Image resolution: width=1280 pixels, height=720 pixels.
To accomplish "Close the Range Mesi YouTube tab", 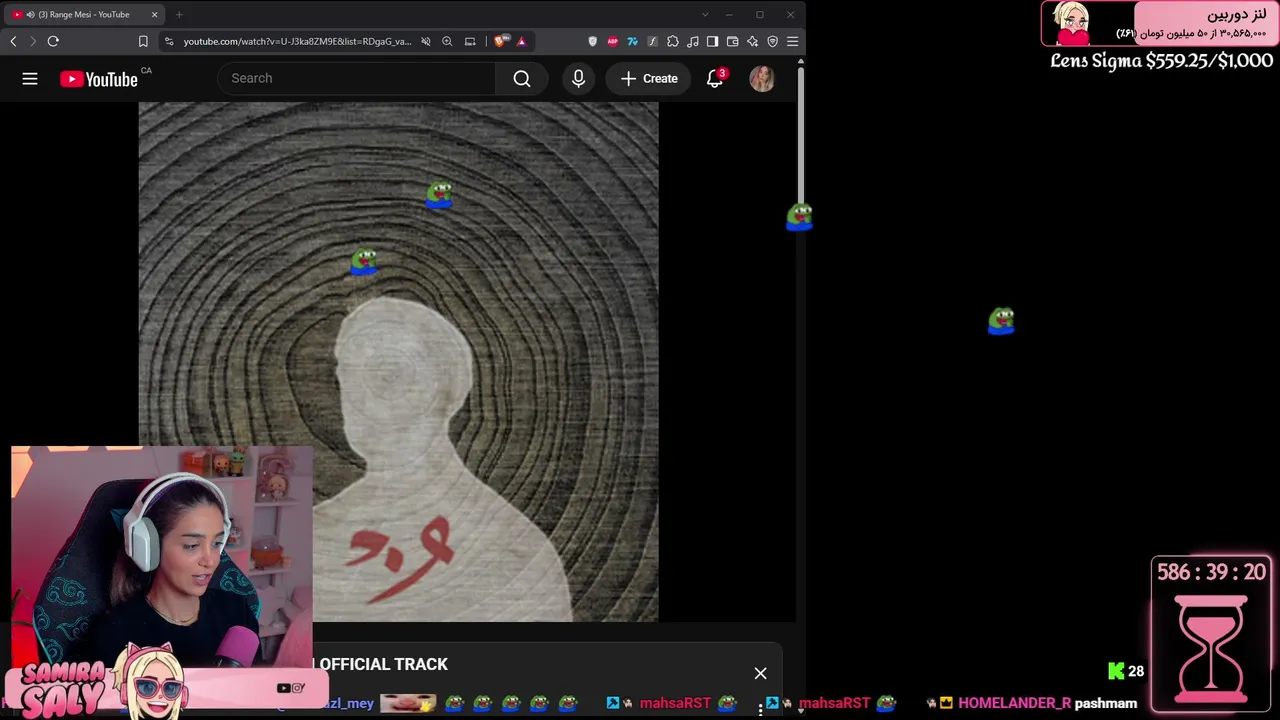I will pos(155,14).
